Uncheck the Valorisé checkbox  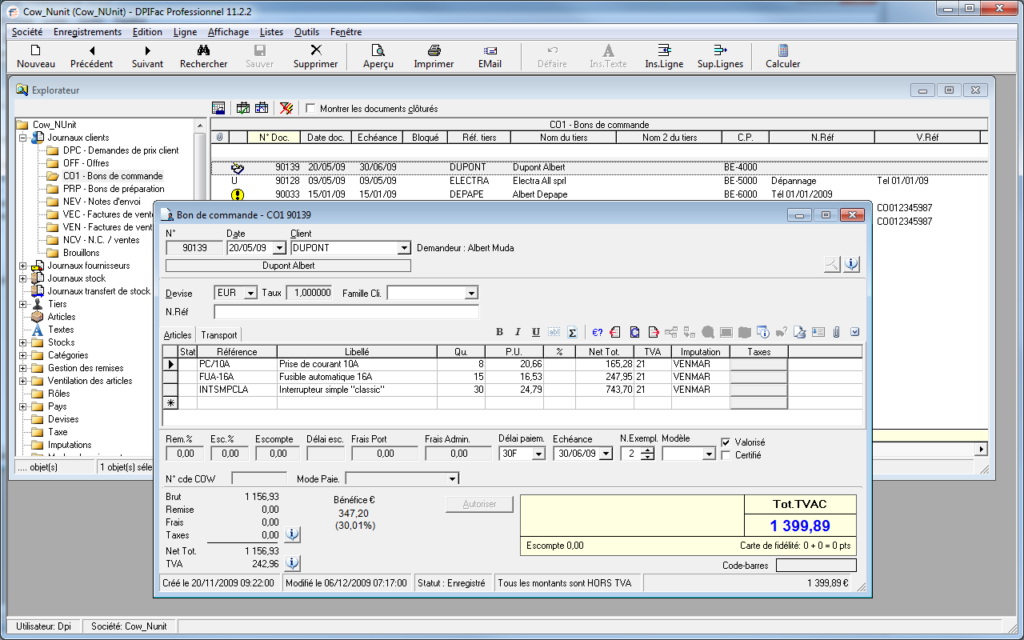coord(726,442)
